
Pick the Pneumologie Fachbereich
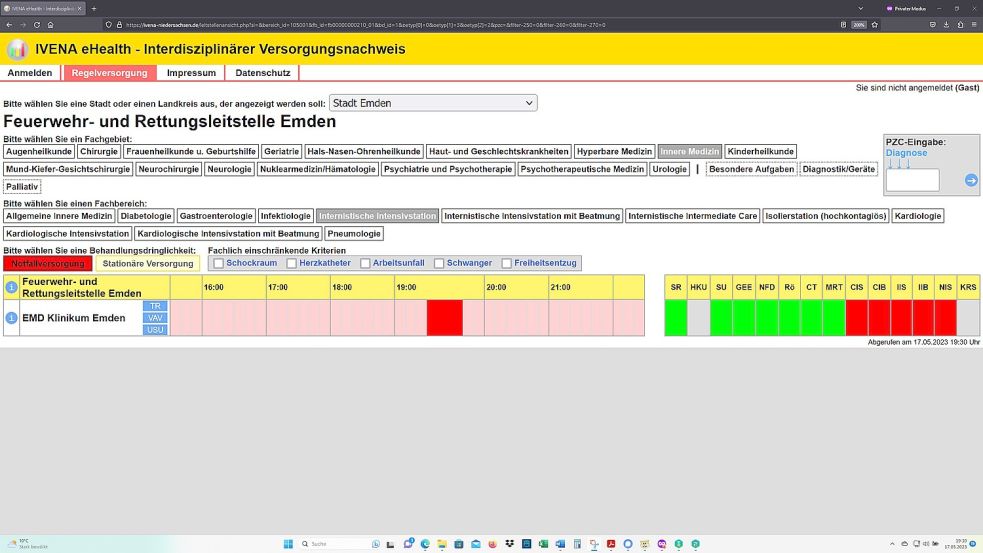point(354,233)
